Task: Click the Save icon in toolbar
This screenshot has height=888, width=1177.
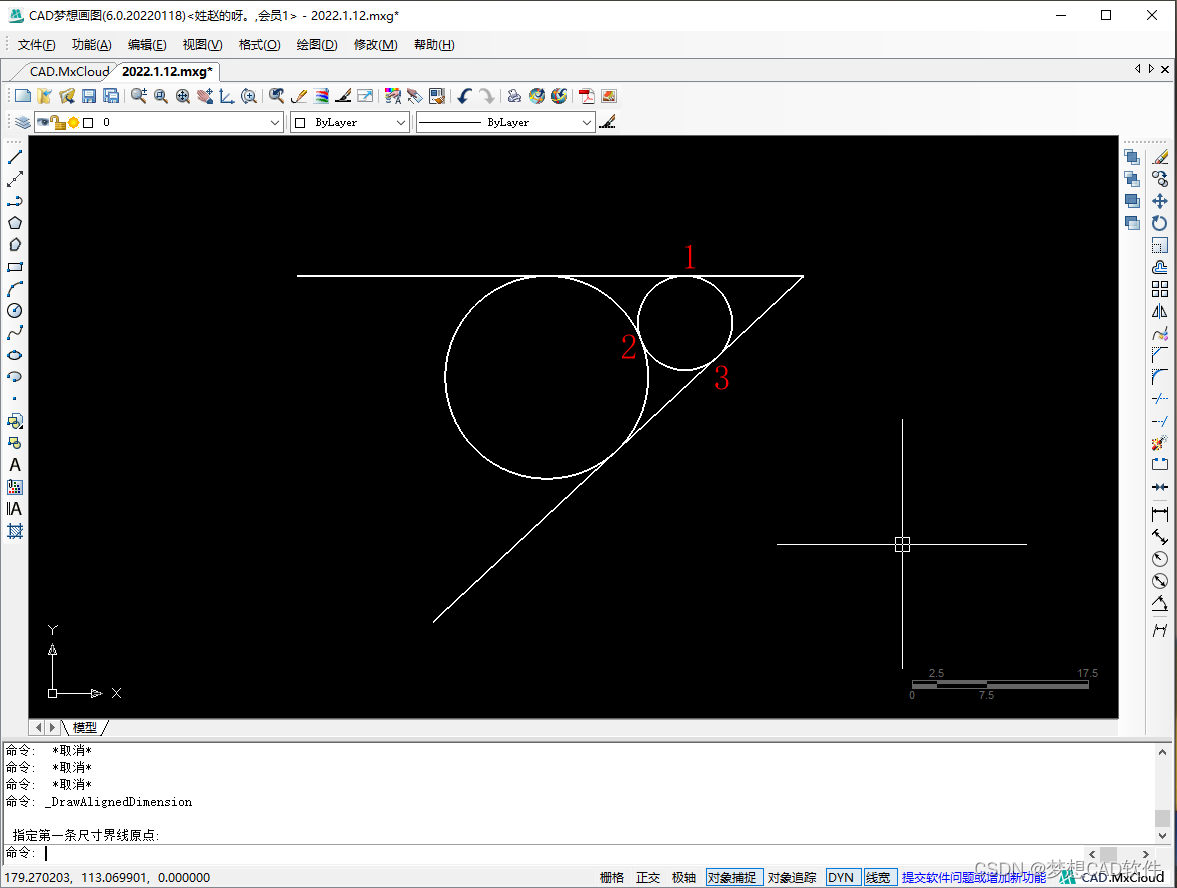Action: [x=89, y=96]
